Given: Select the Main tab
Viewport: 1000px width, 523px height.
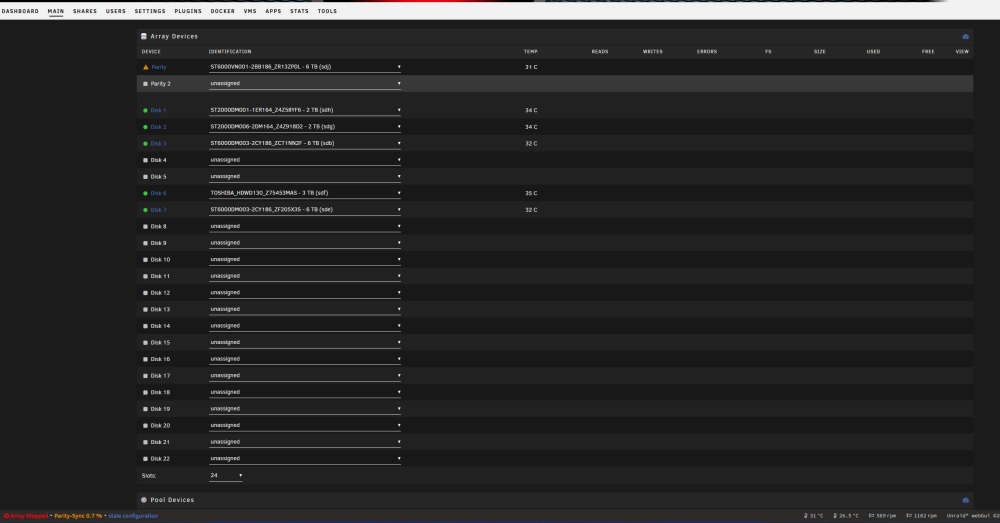Looking at the screenshot, I should click(55, 11).
